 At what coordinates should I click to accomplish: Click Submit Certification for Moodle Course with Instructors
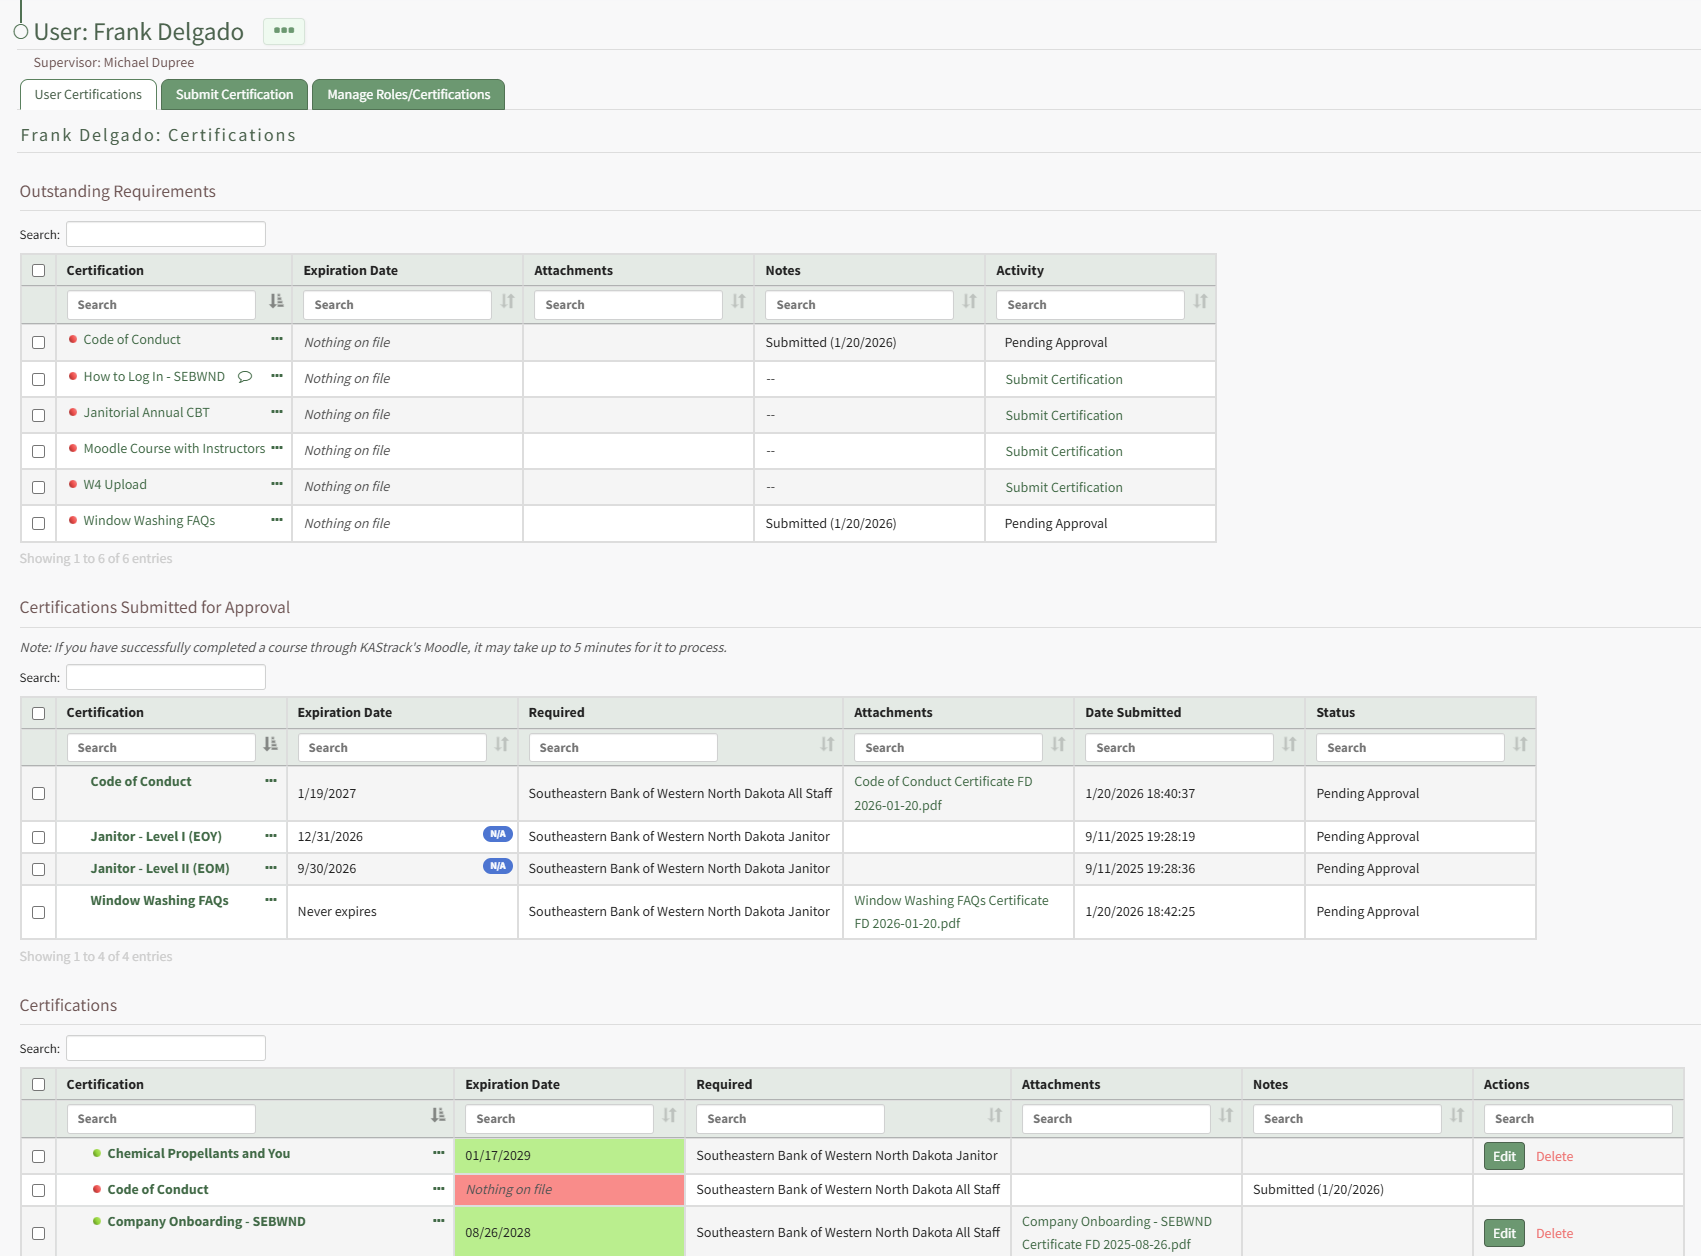click(1063, 452)
